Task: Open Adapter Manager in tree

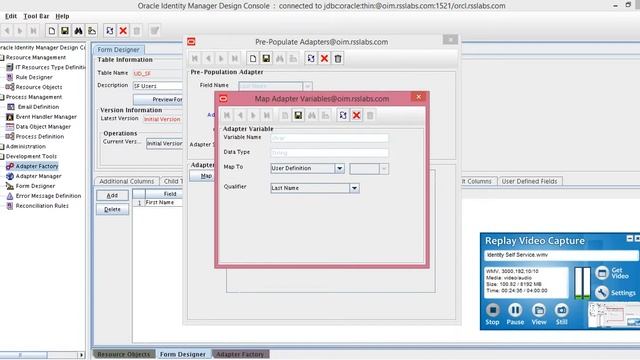Action: (38, 176)
